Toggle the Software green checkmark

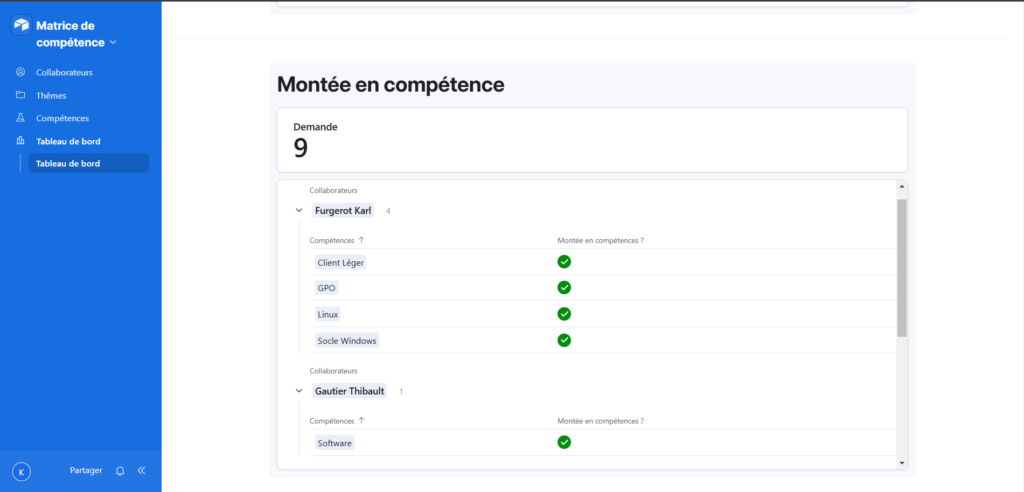click(564, 442)
